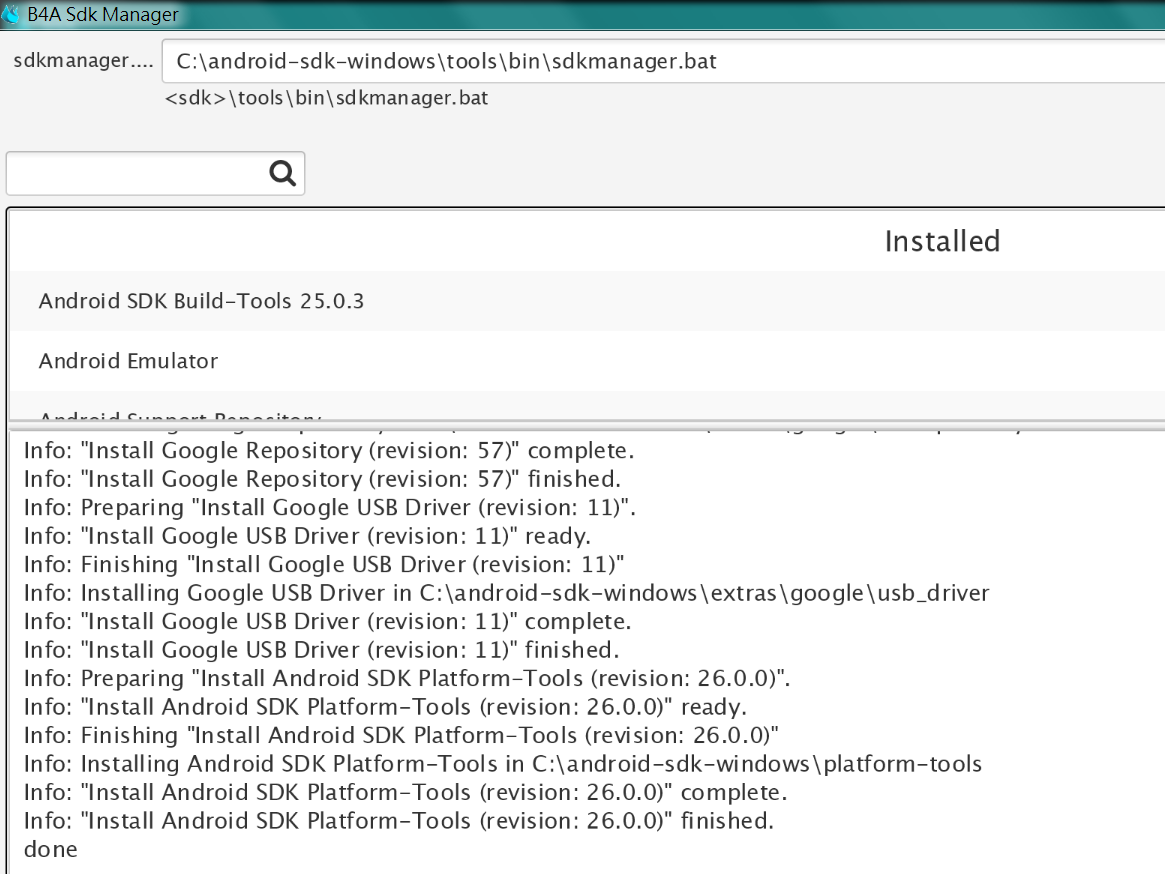Click the Preparing Android SDK Platform-Tools log line
1165x874 pixels.
407,678
